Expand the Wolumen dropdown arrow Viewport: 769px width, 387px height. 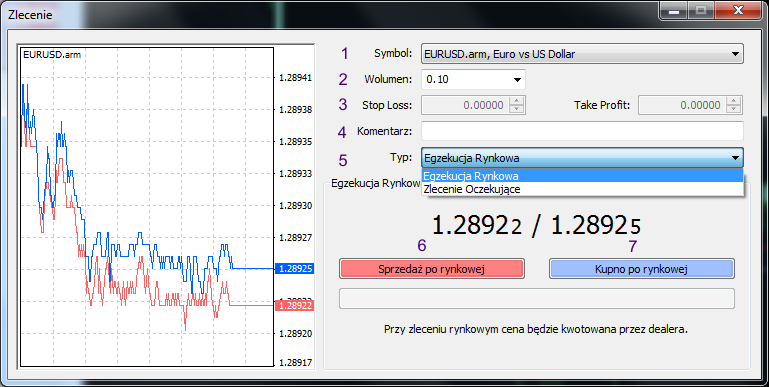(517, 79)
